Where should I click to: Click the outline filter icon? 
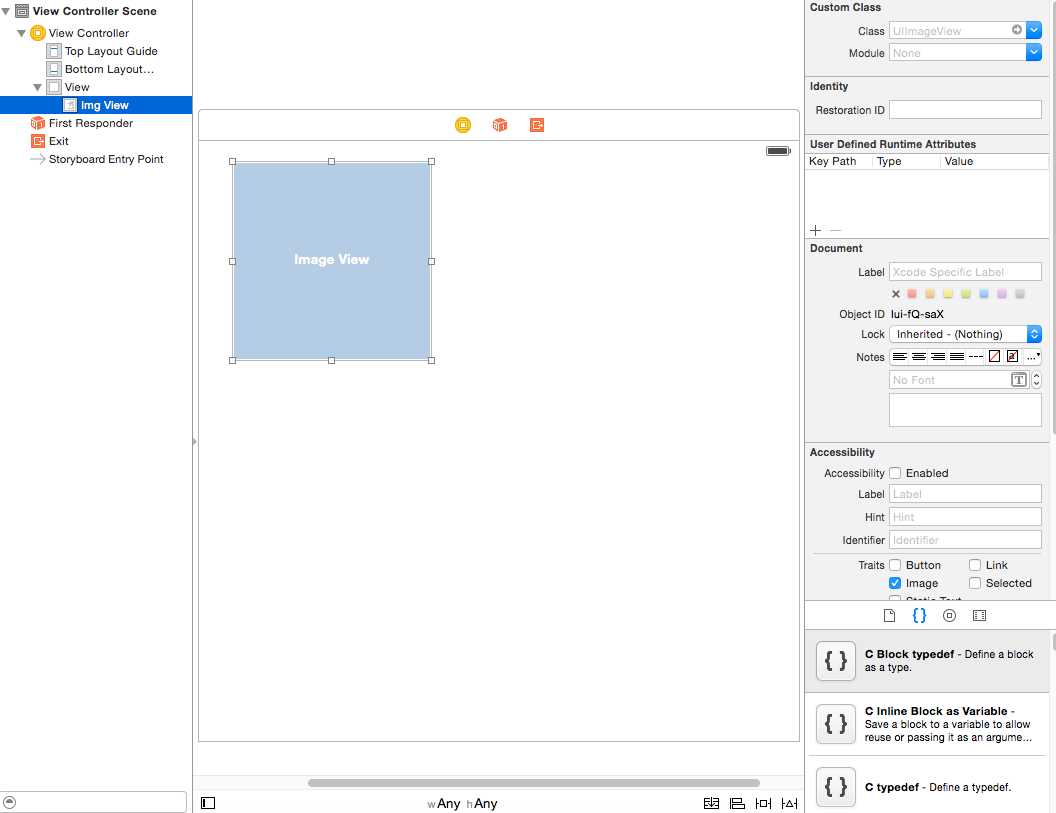[x=9, y=802]
